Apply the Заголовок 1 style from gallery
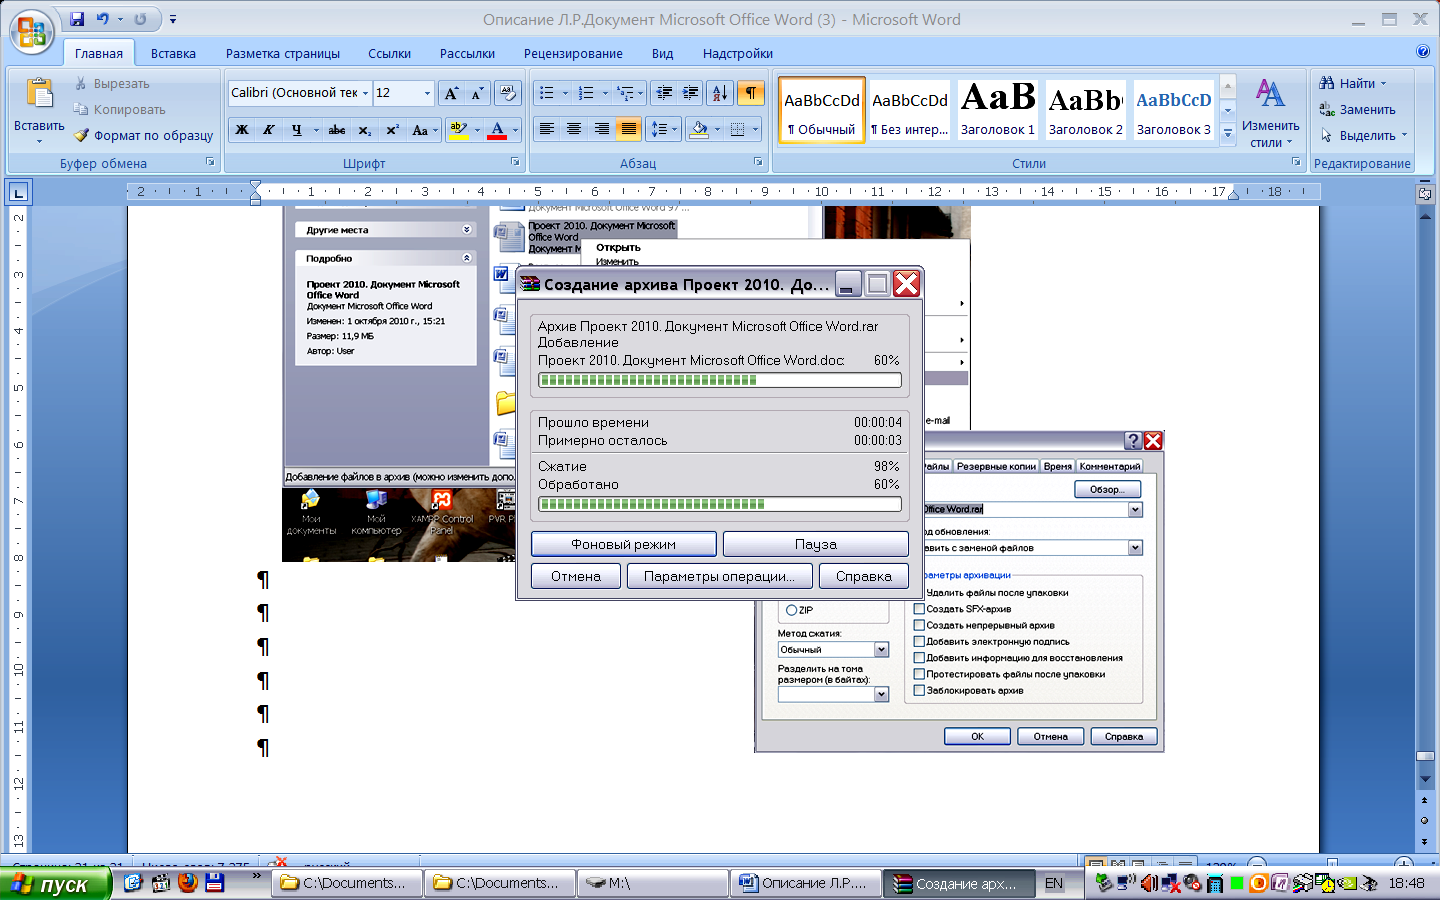The image size is (1440, 900). 997,109
